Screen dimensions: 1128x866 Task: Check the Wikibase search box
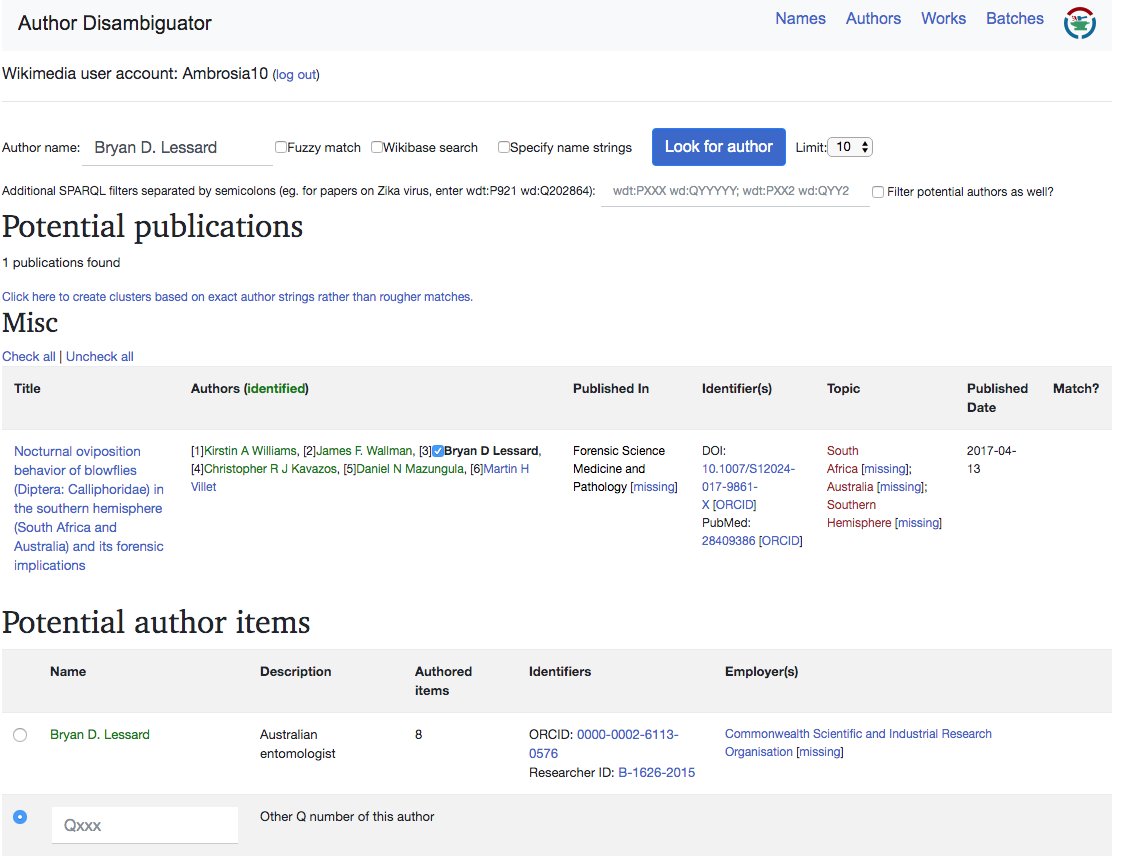tap(376, 146)
